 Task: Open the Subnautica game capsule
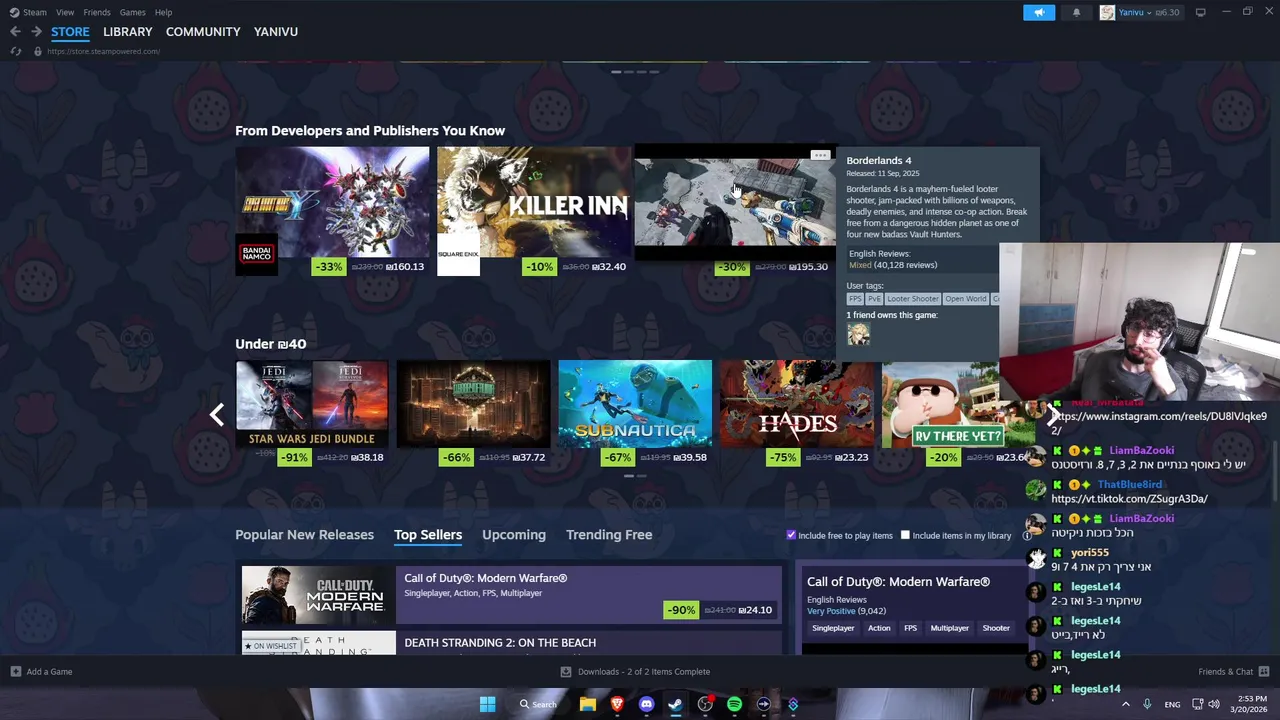tap(635, 403)
